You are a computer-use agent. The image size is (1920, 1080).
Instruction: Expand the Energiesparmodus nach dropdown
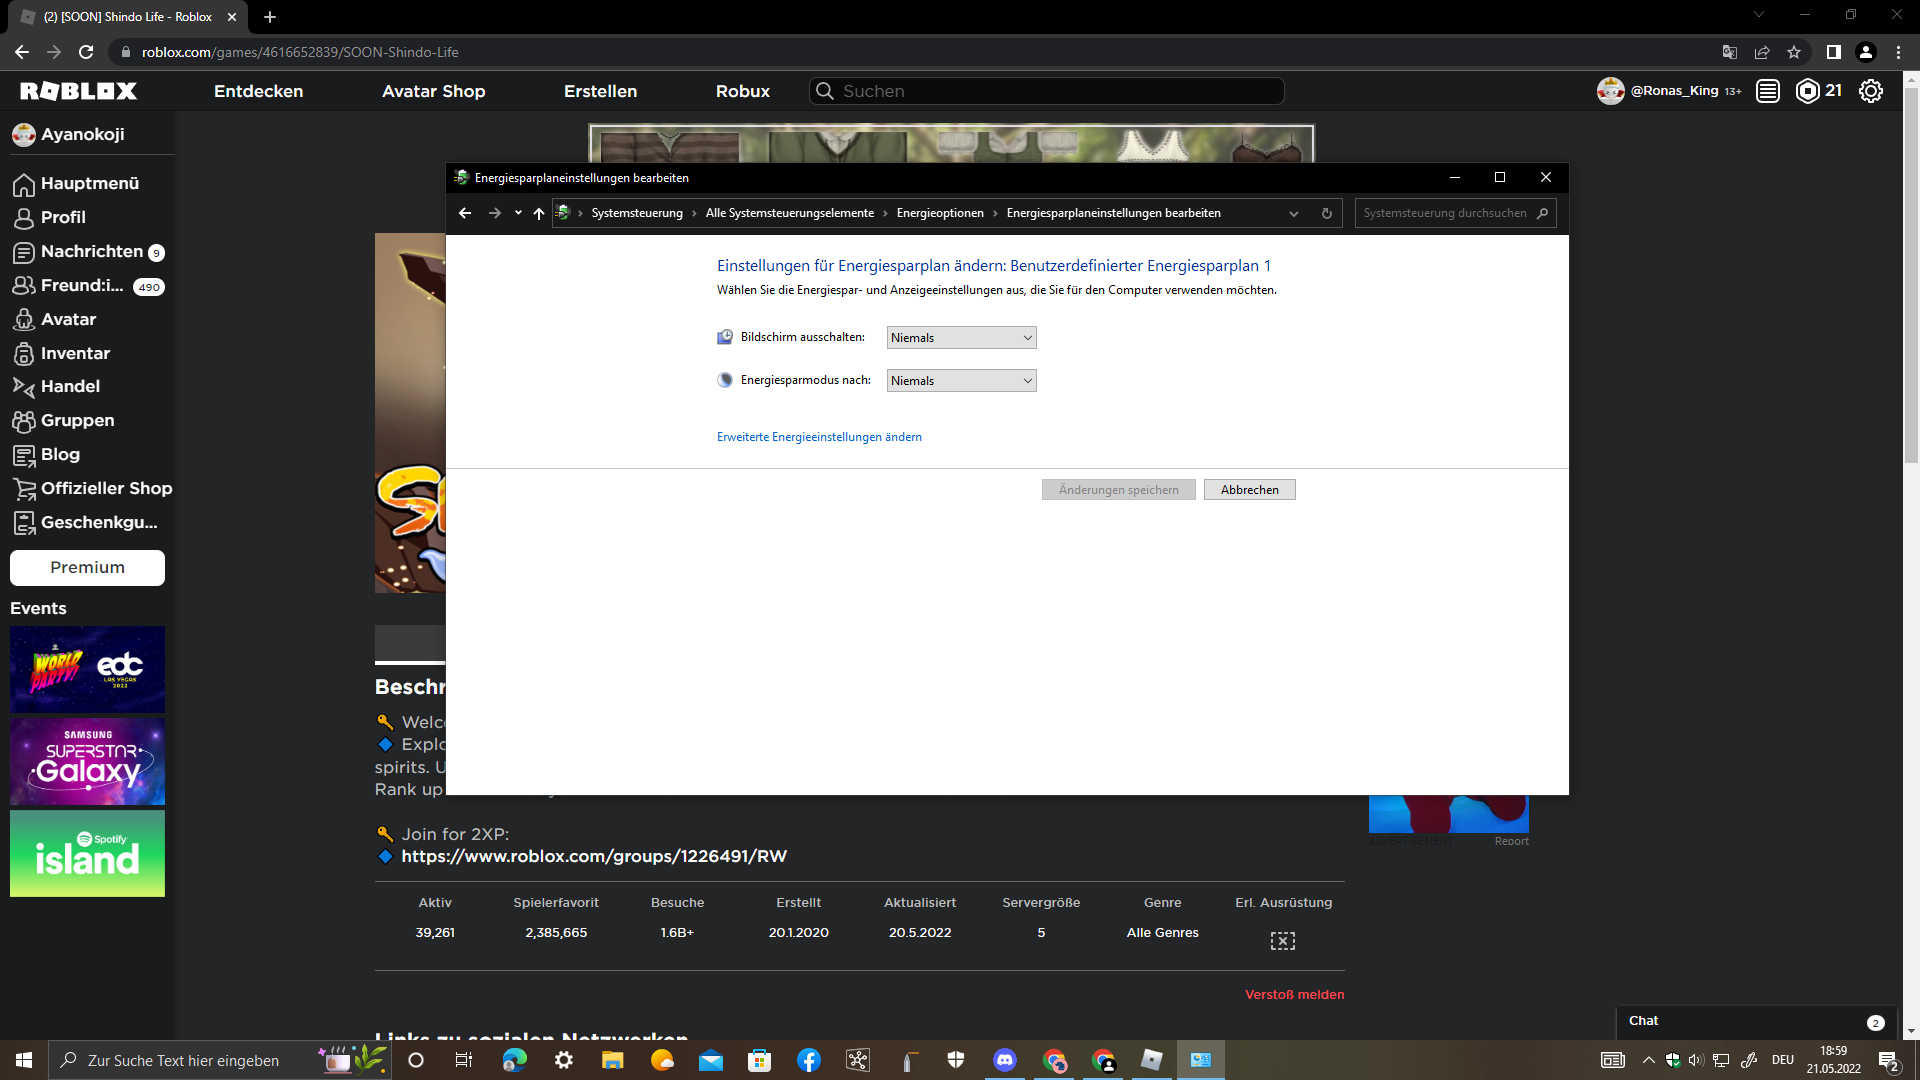961,381
